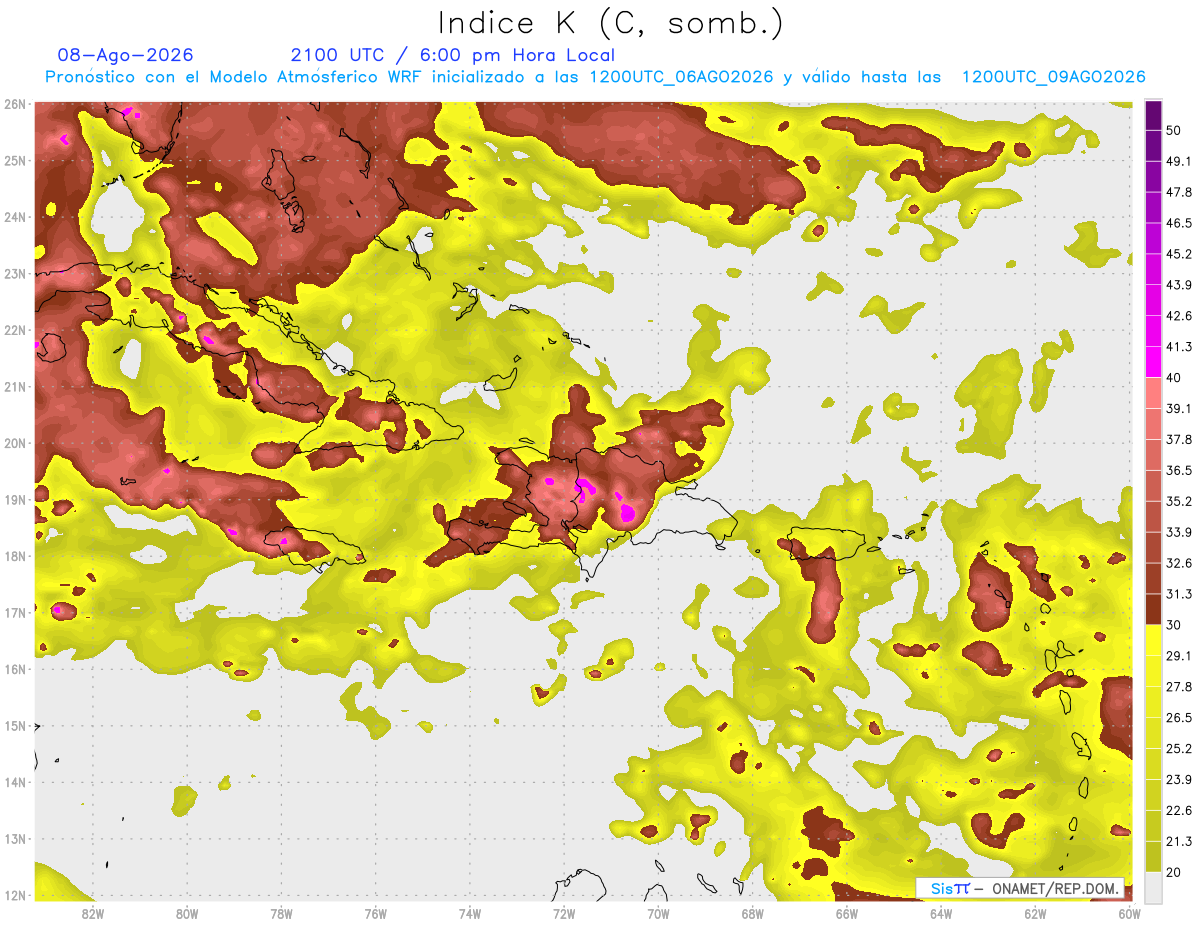The width and height of the screenshot is (1200, 927).
Task: Click the colorbar segment between 35.2 and 36.5
Action: point(1153,486)
